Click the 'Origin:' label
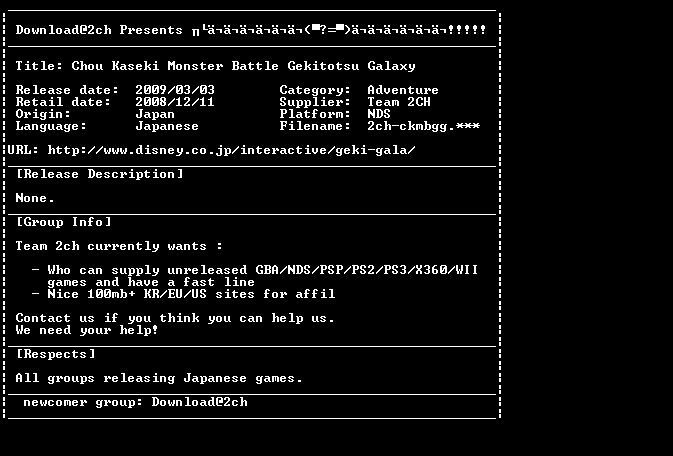This screenshot has width=673, height=456. [x=43, y=114]
